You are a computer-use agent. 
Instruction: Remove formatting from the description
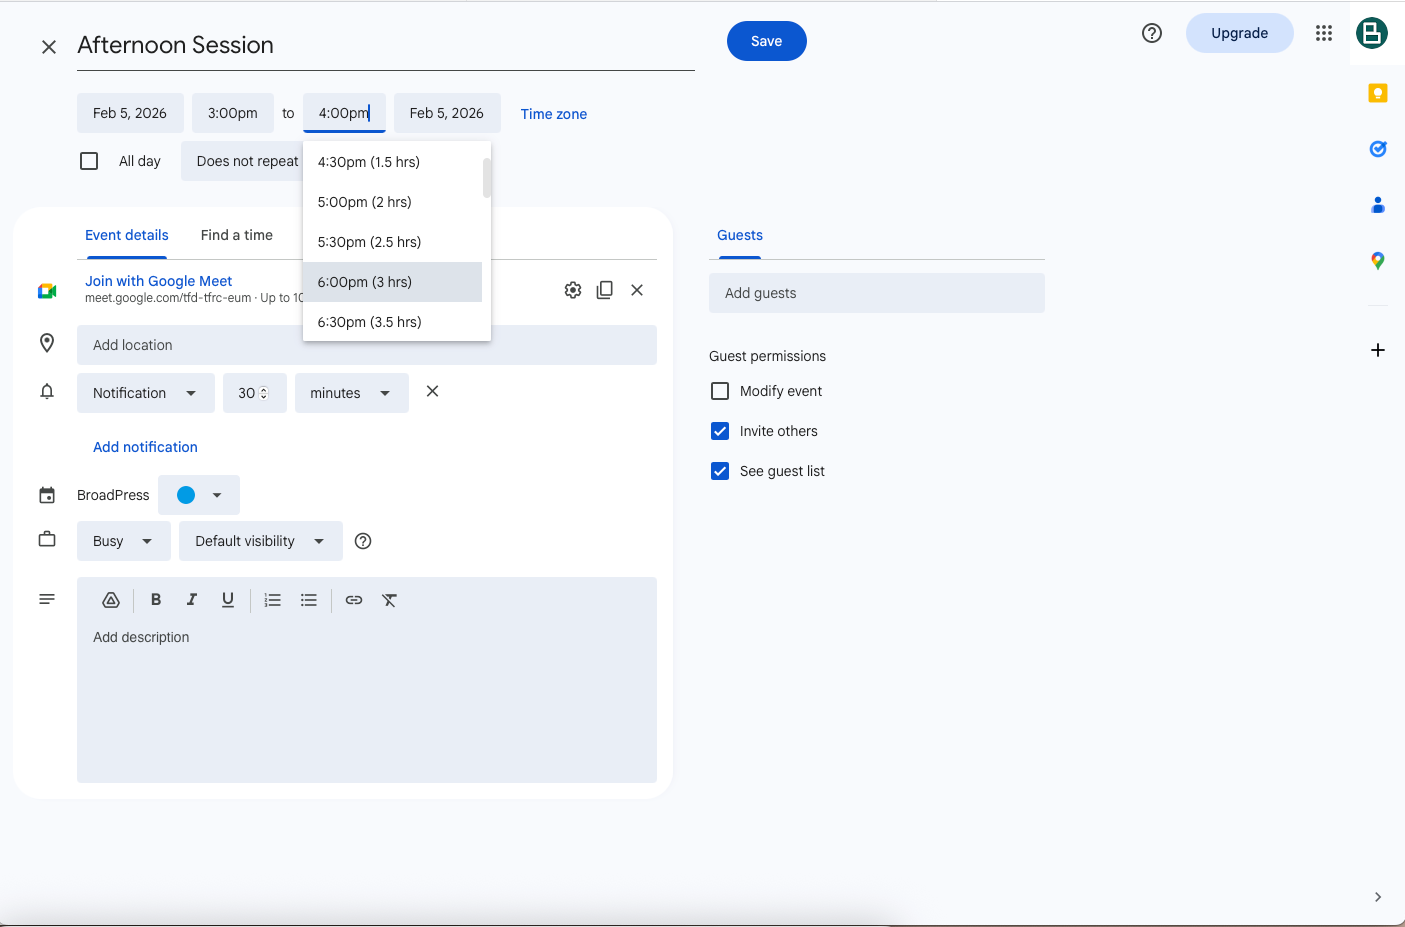[390, 600]
